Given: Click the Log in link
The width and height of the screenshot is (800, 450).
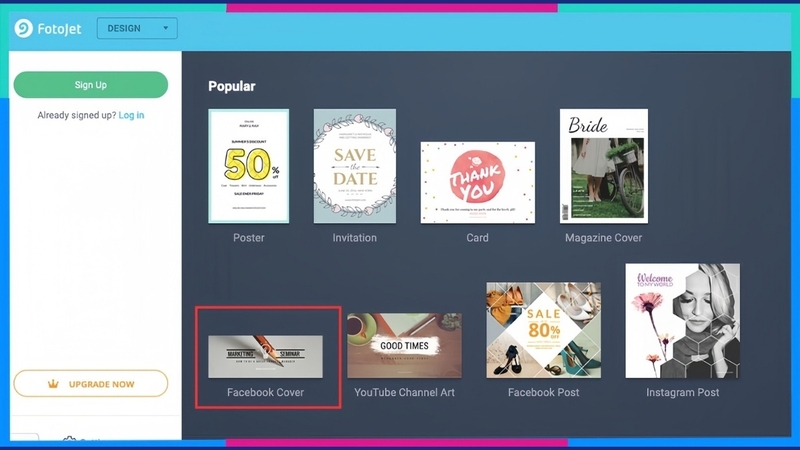Looking at the screenshot, I should 131,115.
